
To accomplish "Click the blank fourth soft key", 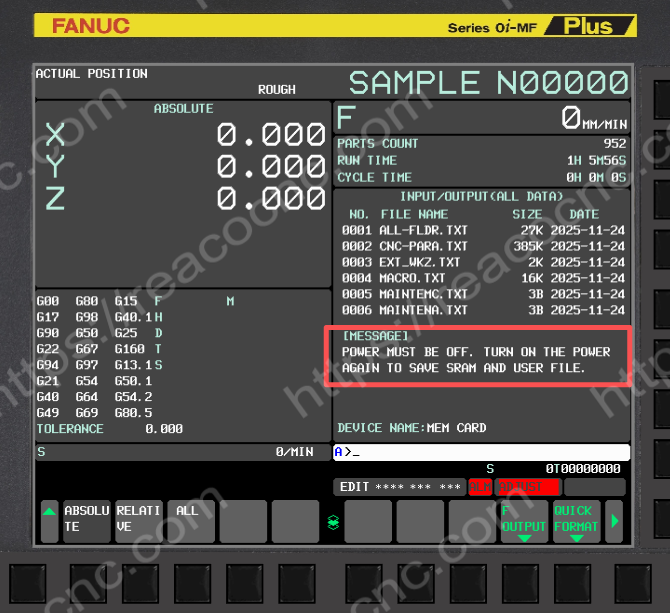I will [243, 521].
